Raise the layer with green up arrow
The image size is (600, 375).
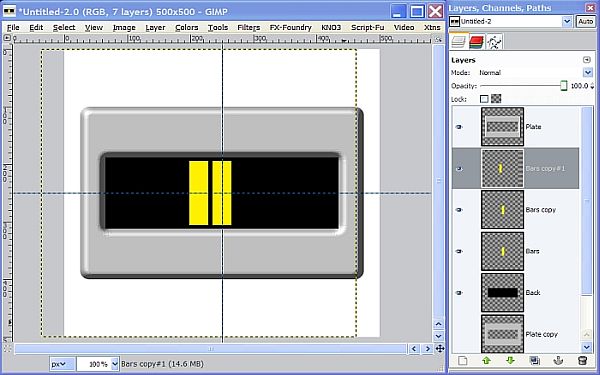click(x=486, y=360)
